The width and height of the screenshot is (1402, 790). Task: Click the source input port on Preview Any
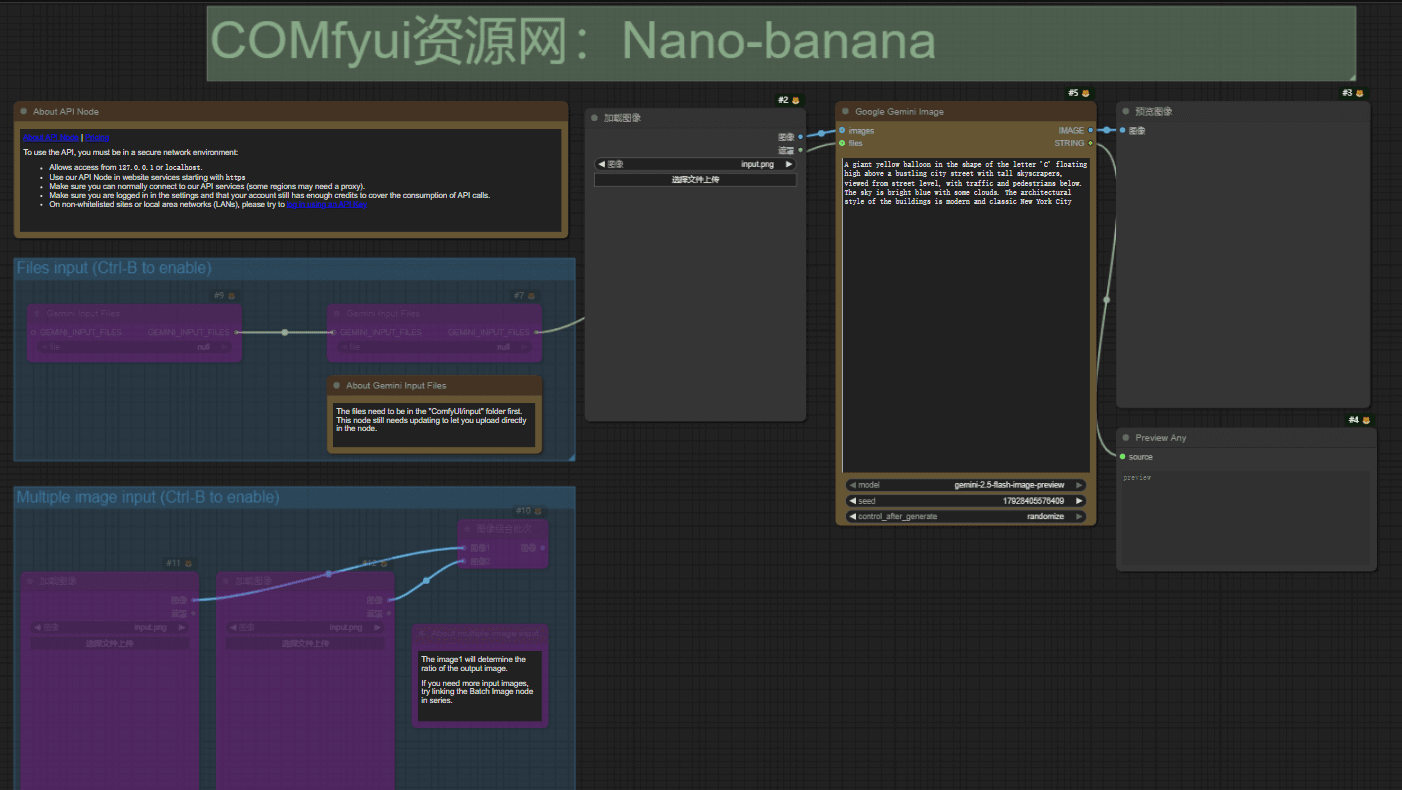(x=1122, y=457)
